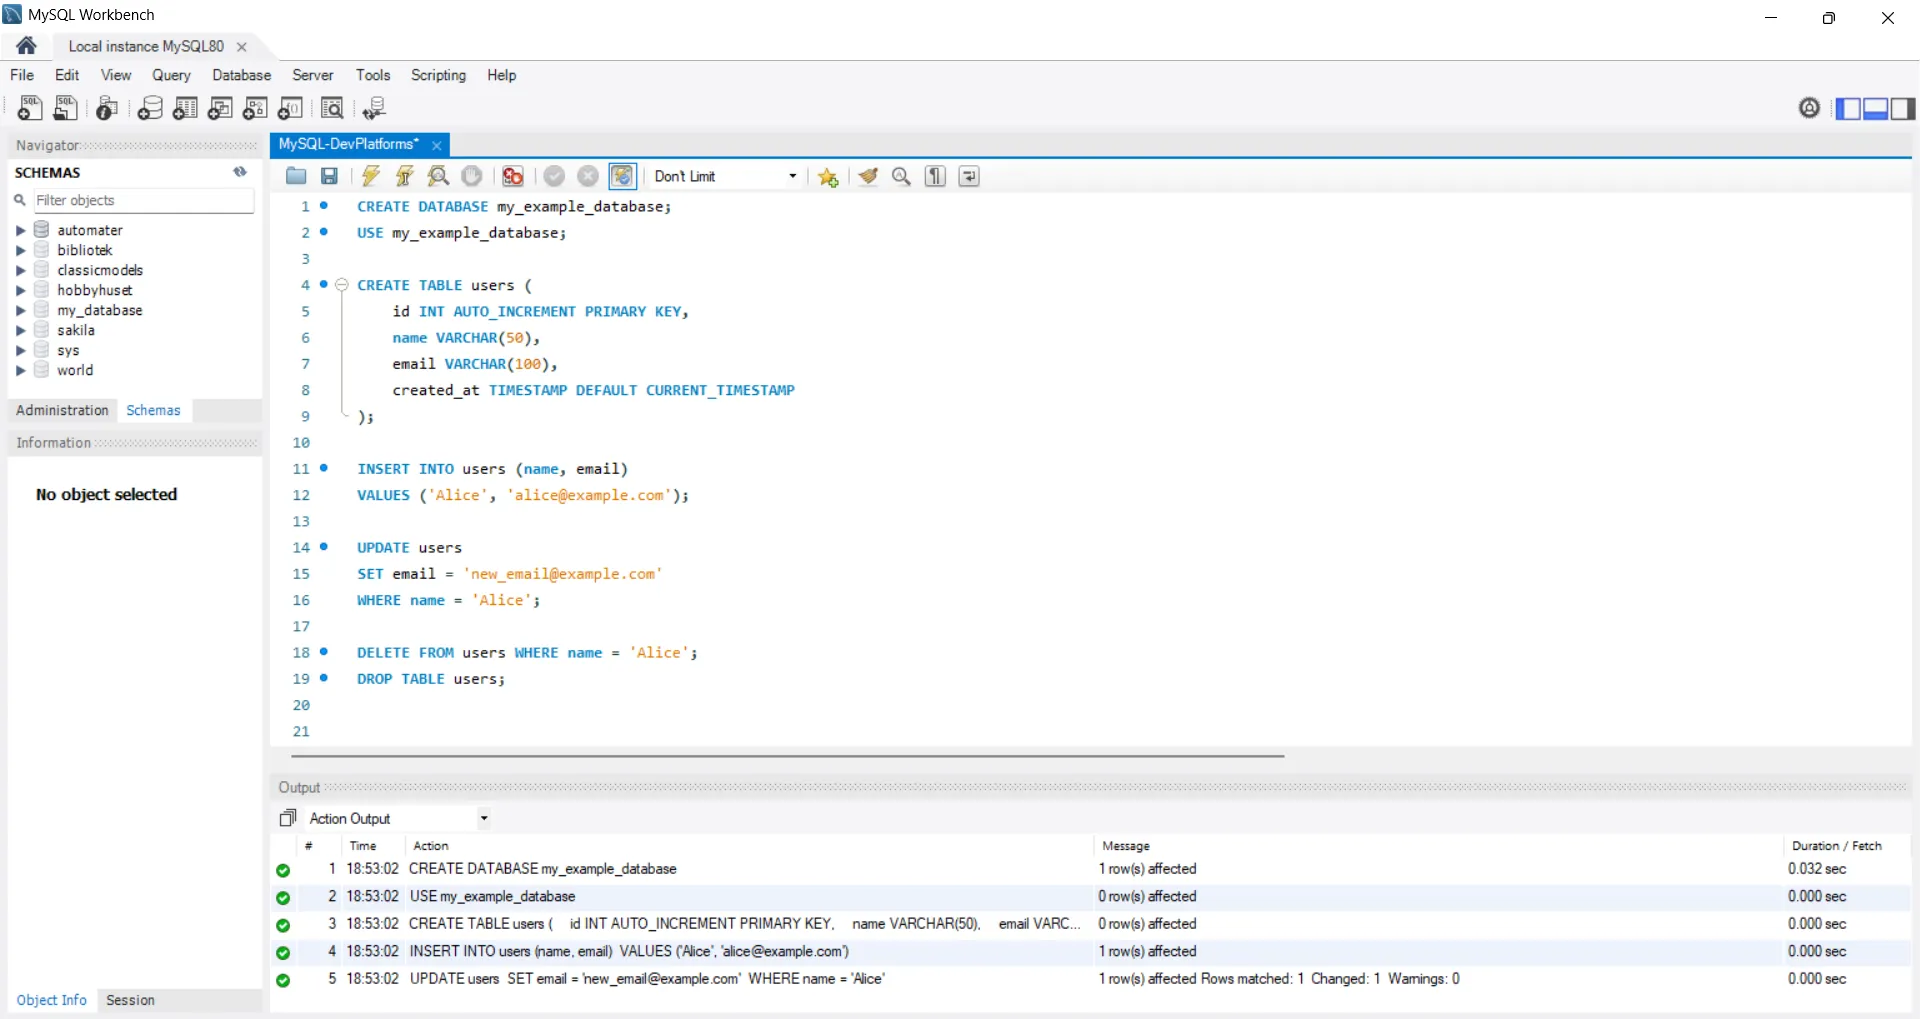Reconnect to DBMS toolbar icon
The image size is (1920, 1019).
(374, 108)
